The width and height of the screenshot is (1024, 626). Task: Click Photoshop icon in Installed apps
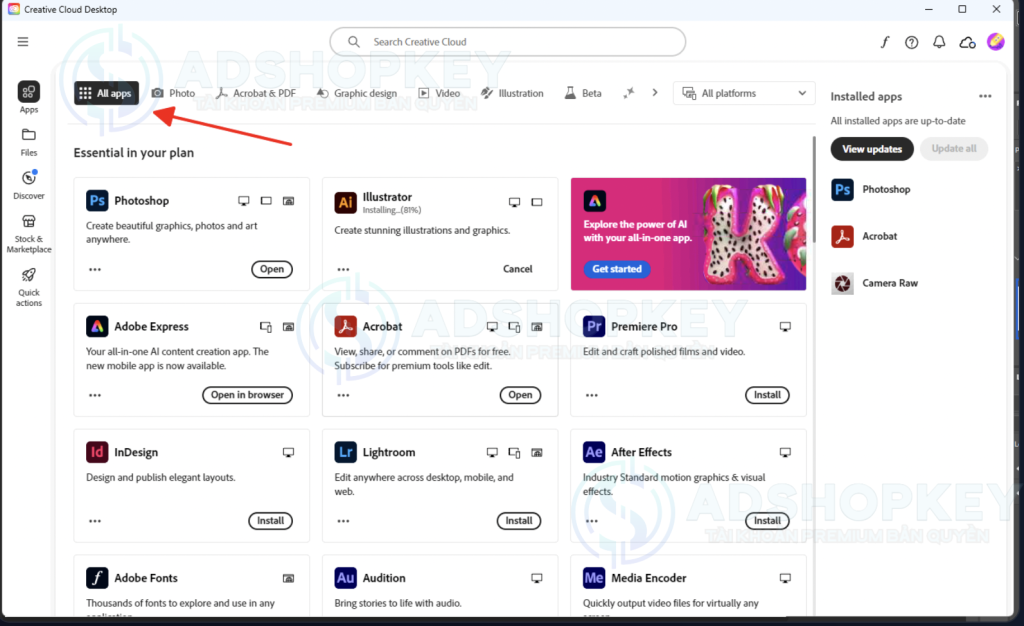pos(842,189)
